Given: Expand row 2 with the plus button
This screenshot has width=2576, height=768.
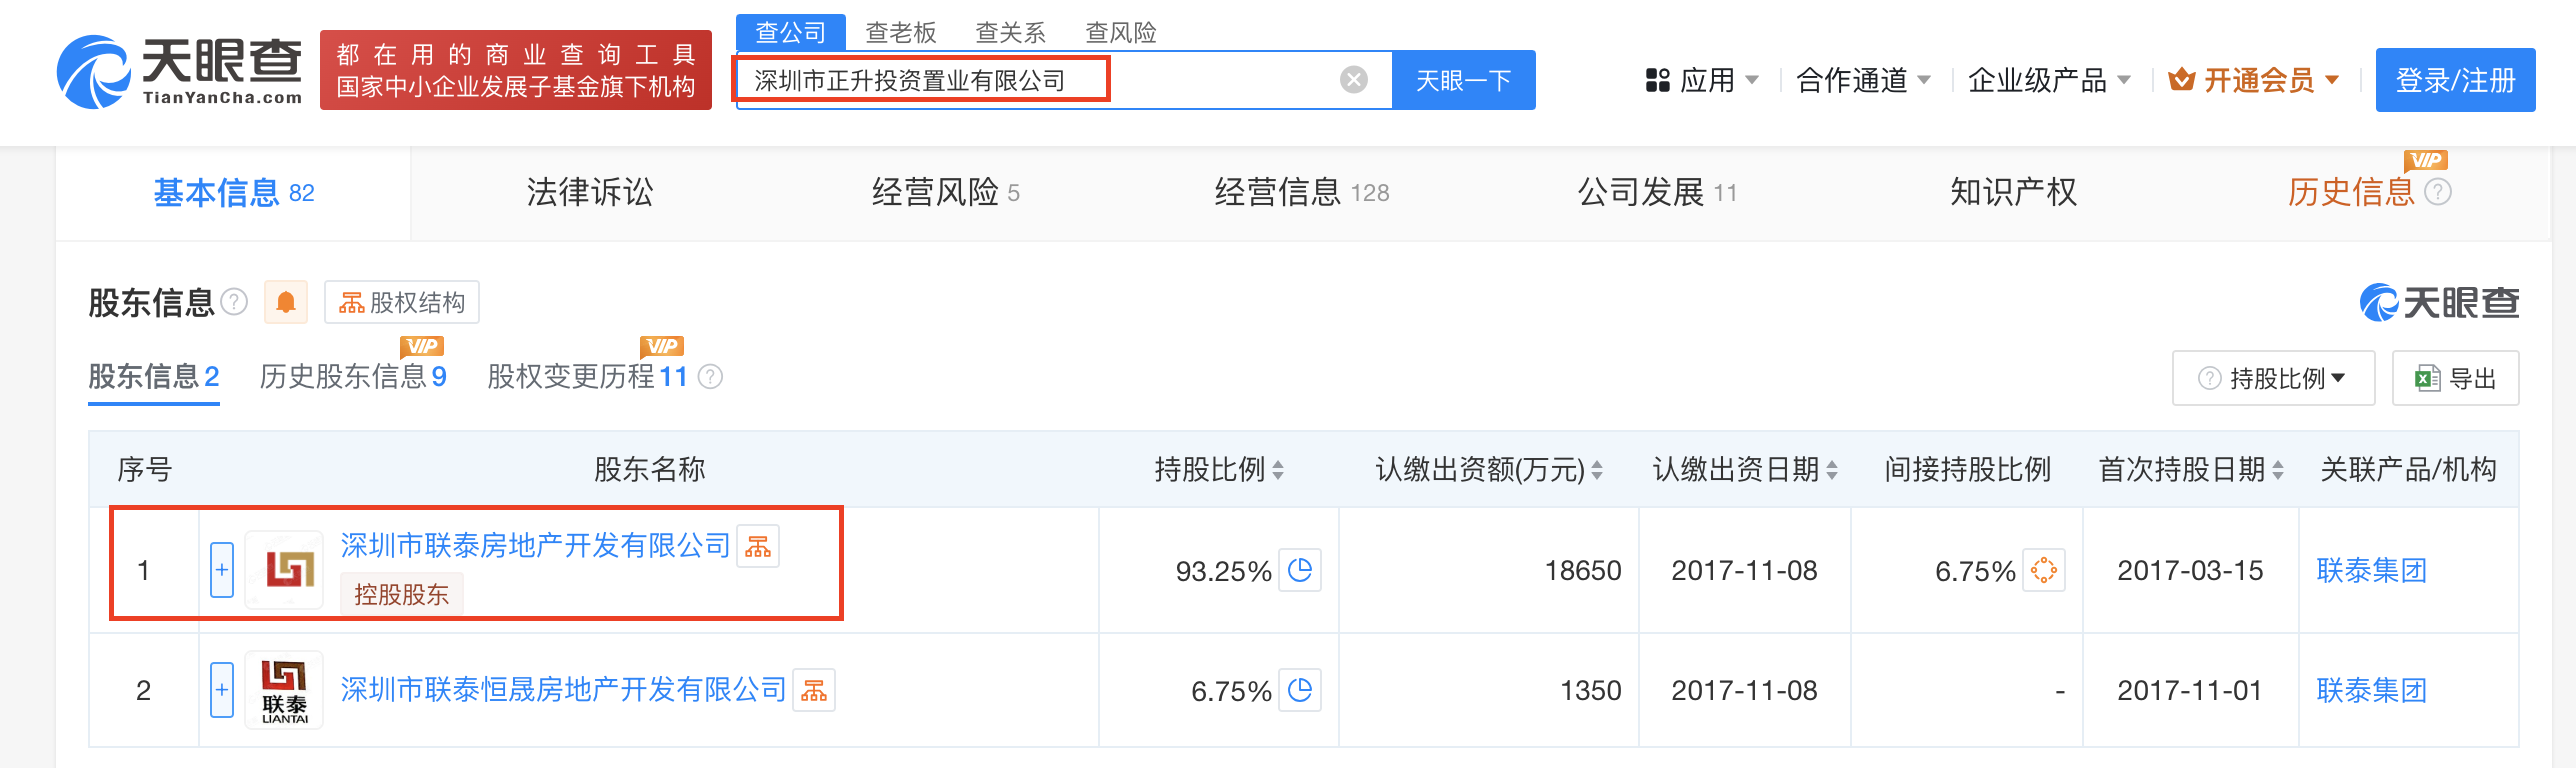Looking at the screenshot, I should pos(222,690).
